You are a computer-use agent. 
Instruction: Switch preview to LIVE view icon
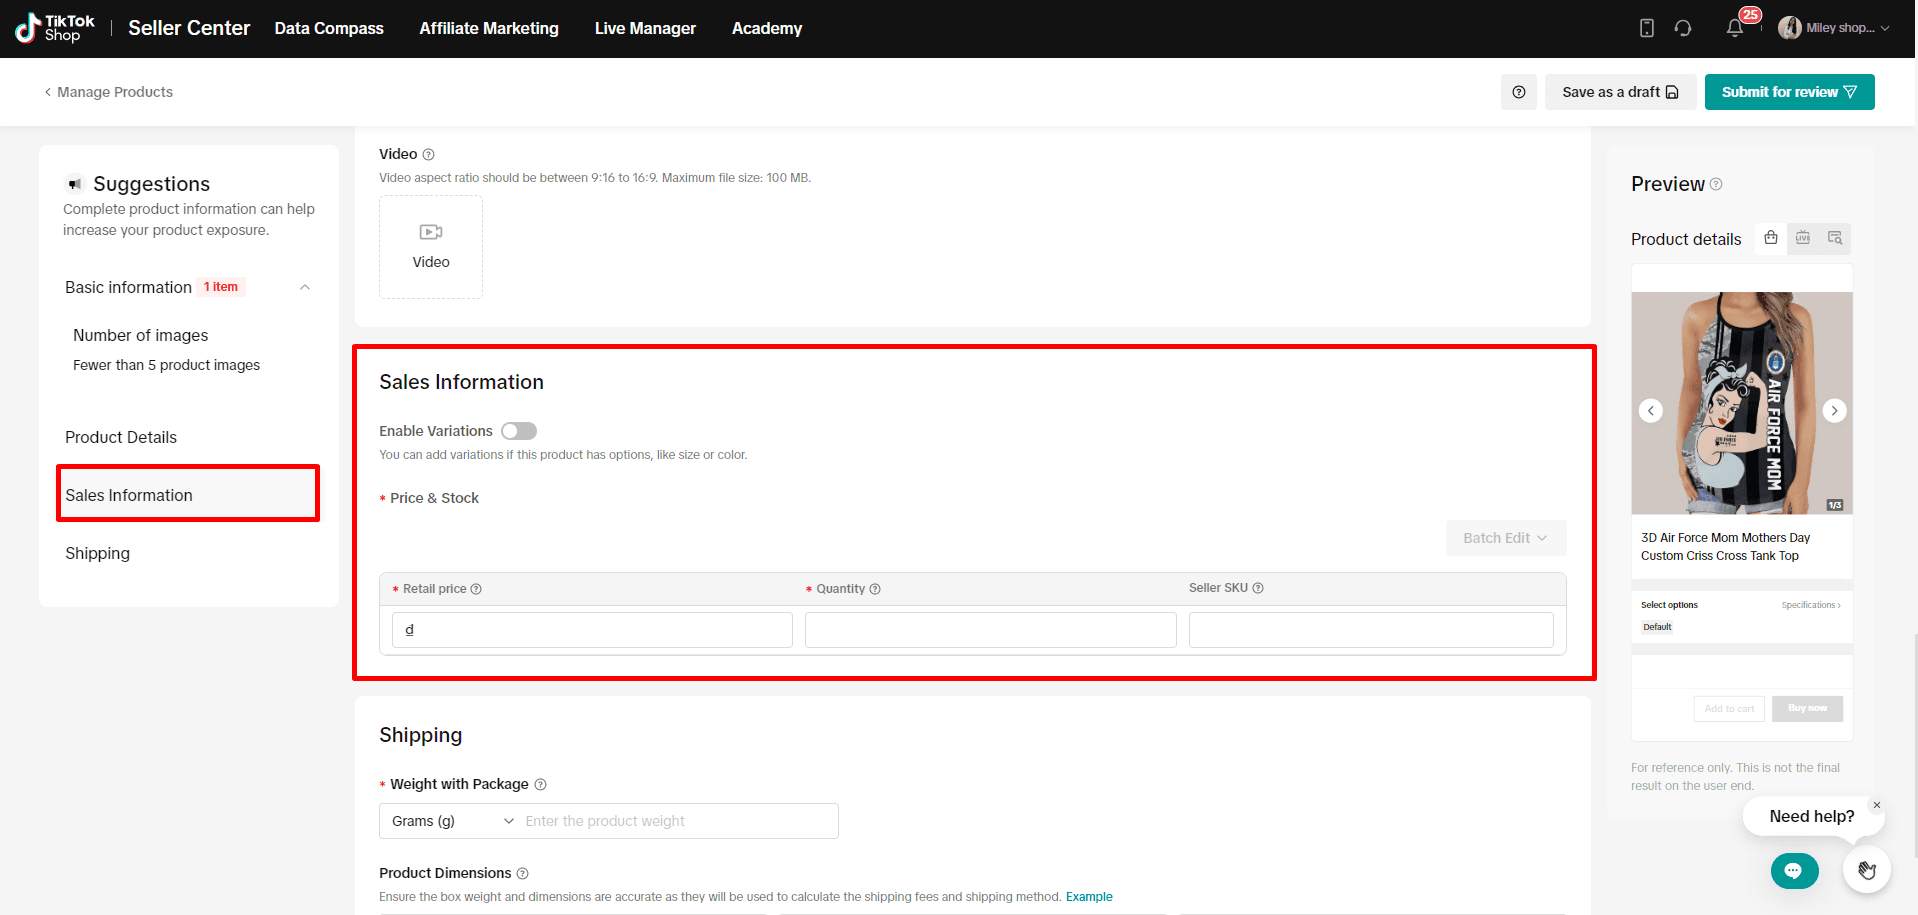1803,238
